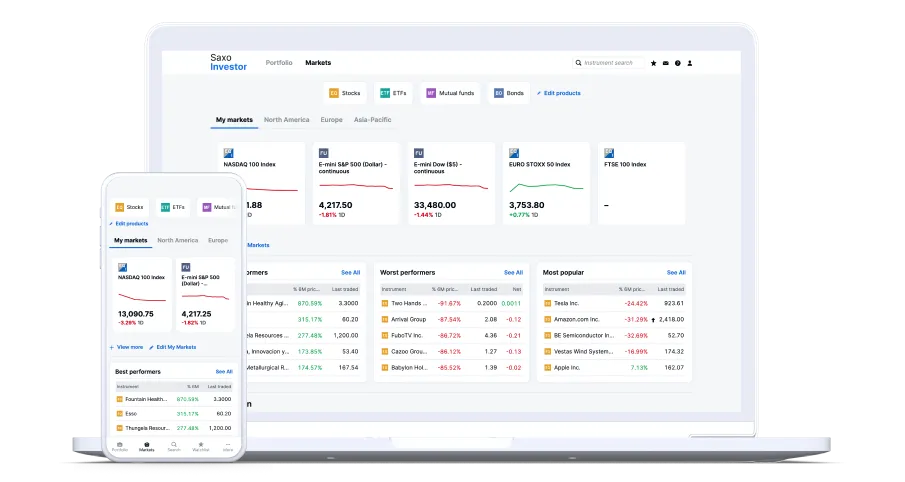Viewport: 905px width, 482px height.
Task: Open the watchlist star icon in laptop header
Action: pyautogui.click(x=653, y=63)
